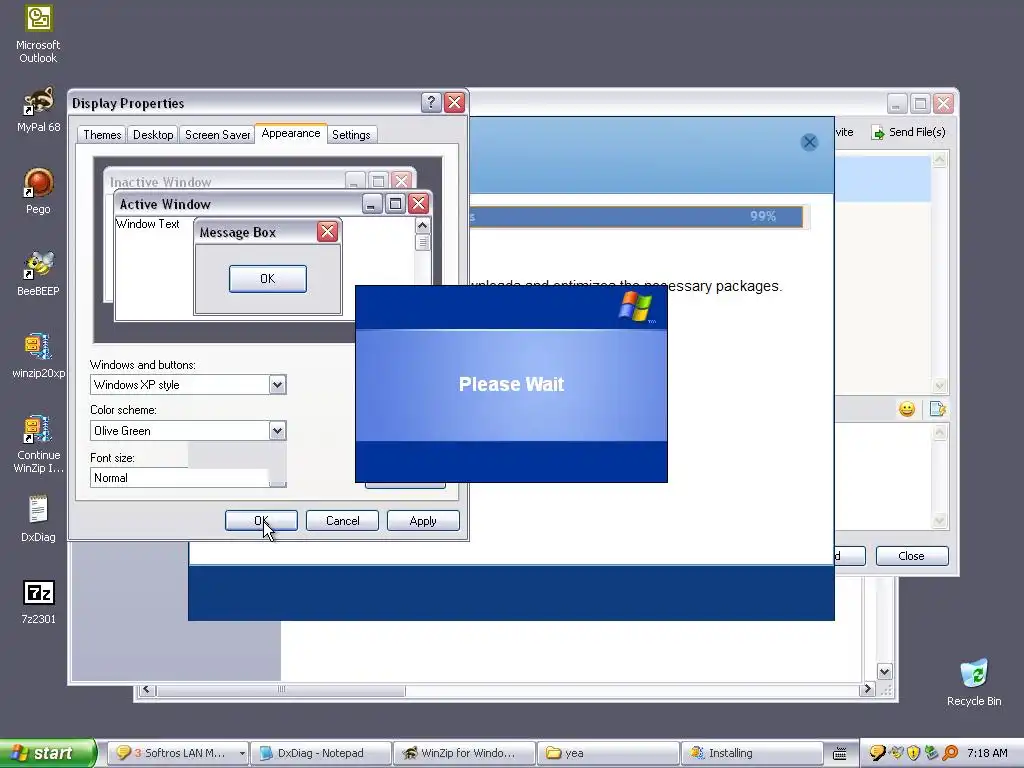Click the system clock showing 7:18 AM
The width and height of the screenshot is (1024, 768).
pos(987,753)
